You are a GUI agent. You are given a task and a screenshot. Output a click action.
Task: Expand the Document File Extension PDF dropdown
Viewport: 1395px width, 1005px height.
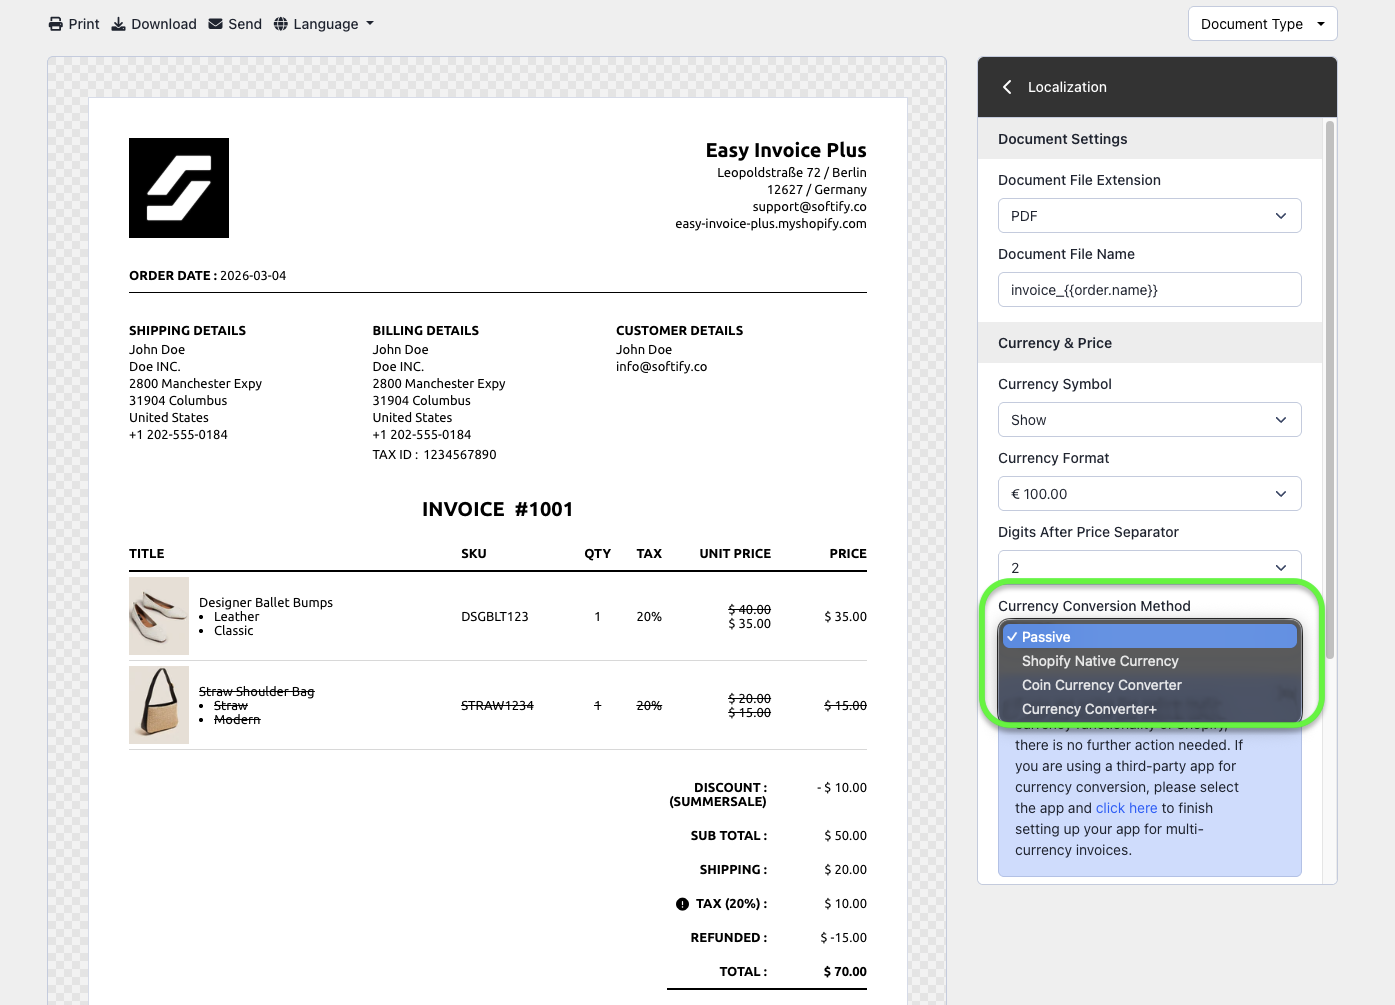(1149, 216)
